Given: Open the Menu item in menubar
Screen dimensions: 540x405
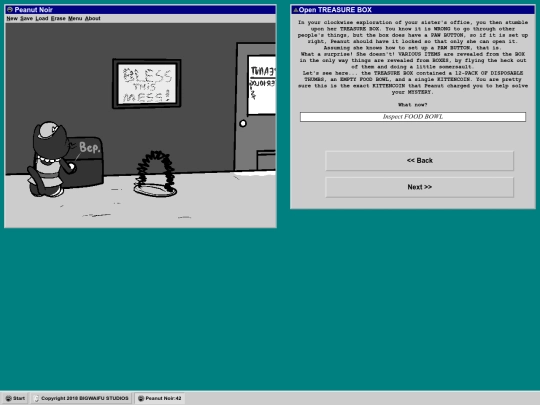Looking at the screenshot, I should (x=75, y=18).
